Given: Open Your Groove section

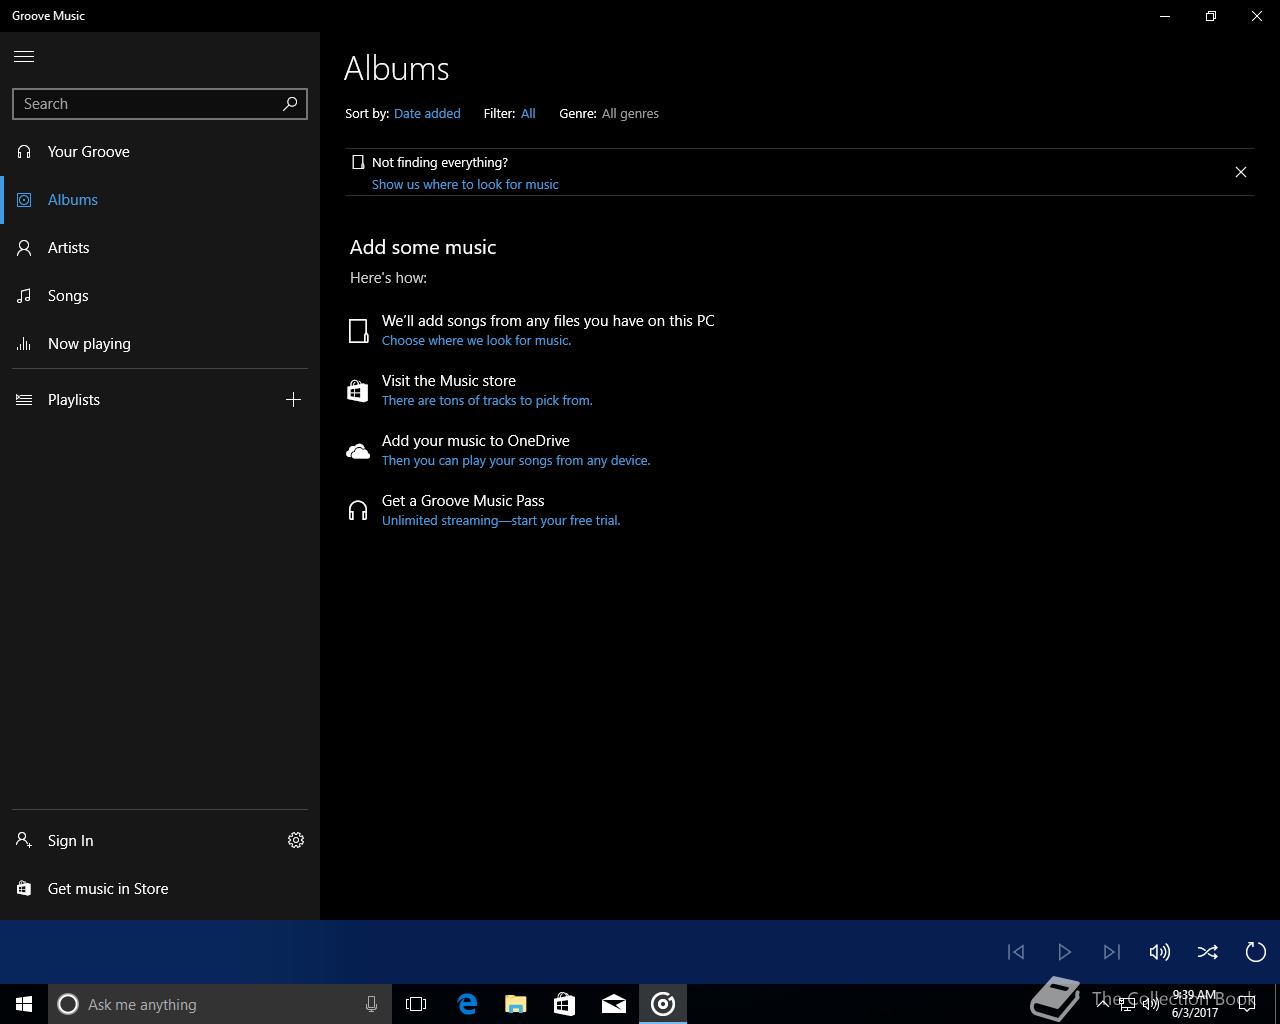Looking at the screenshot, I should point(160,152).
